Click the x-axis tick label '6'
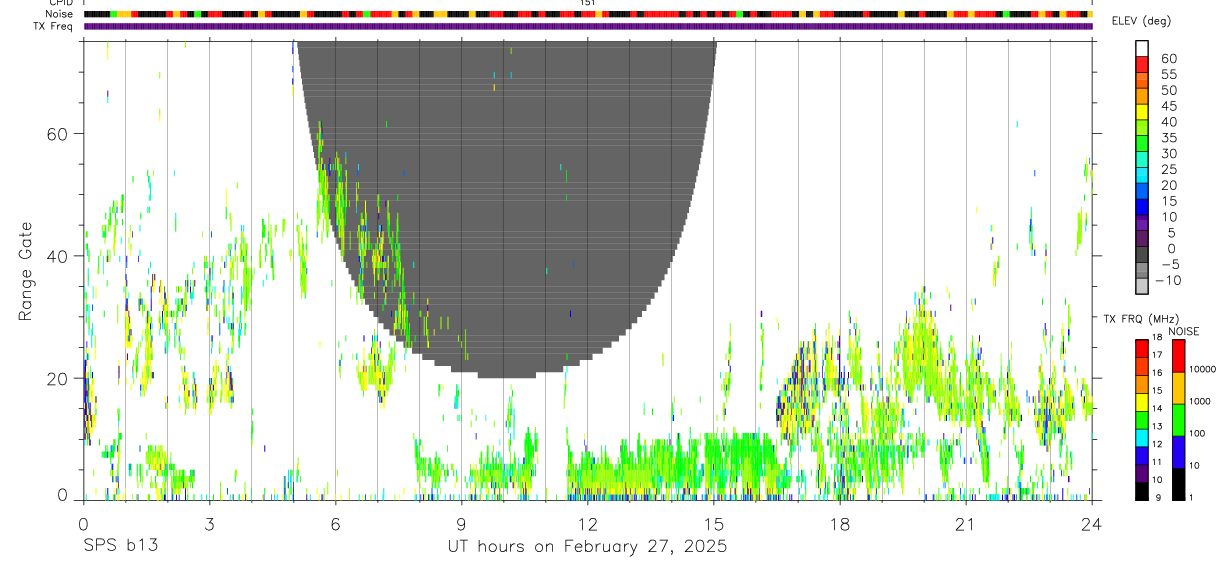 pos(335,524)
